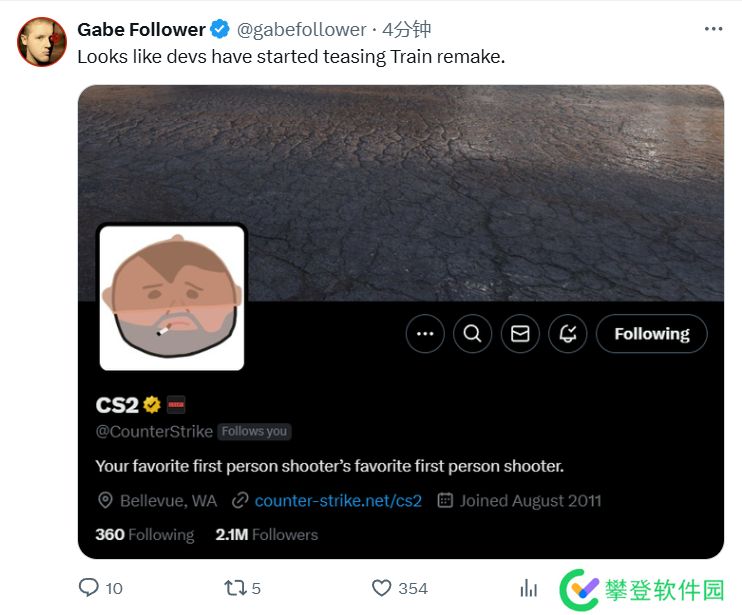742x615 pixels.
Task: Open the three-dot menu on the CS2 profile
Action: [x=425, y=334]
